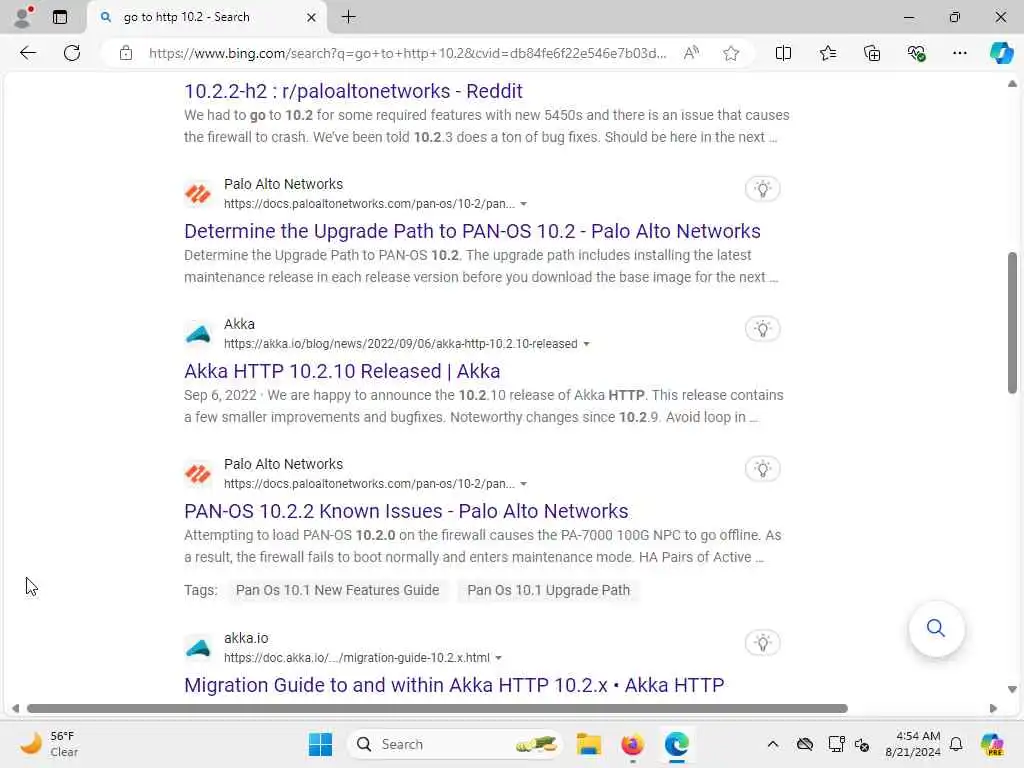
Task: Click 'Palo Alto Networks' site name above Known Issues
Action: tap(283, 464)
